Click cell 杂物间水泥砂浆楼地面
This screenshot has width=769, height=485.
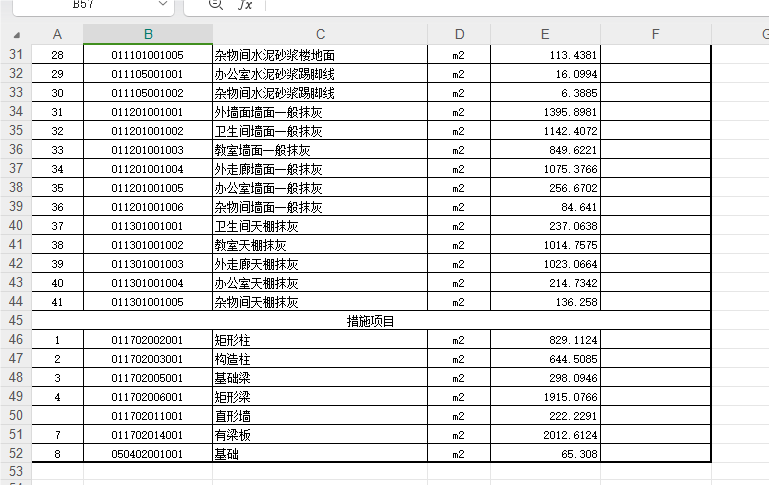(x=320, y=55)
